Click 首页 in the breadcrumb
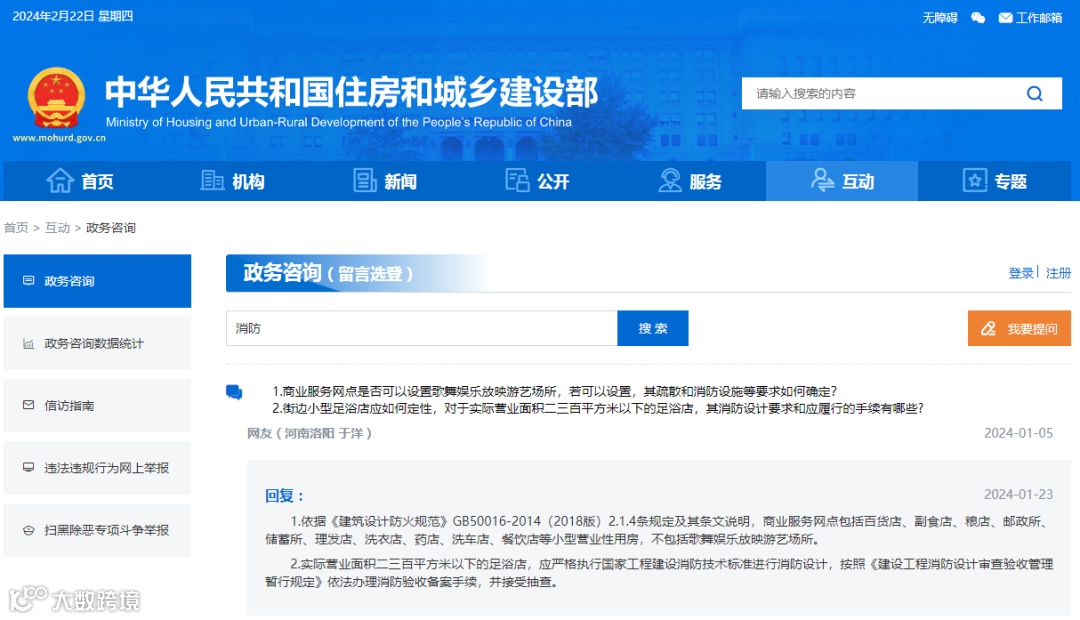This screenshot has height=620, width=1080. pyautogui.click(x=17, y=227)
